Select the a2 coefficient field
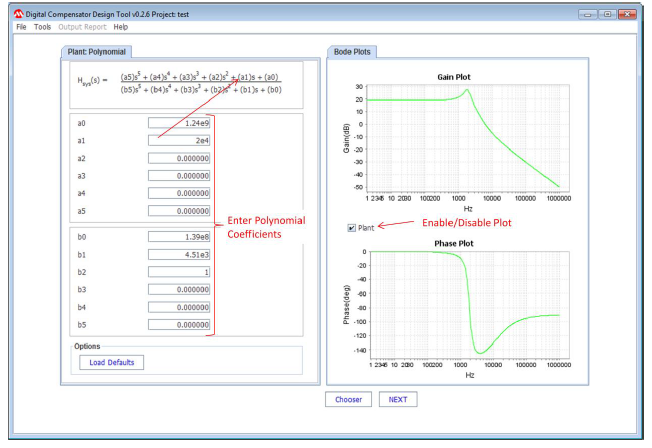Image resolution: width=652 pixels, height=448 pixels. pos(179,159)
